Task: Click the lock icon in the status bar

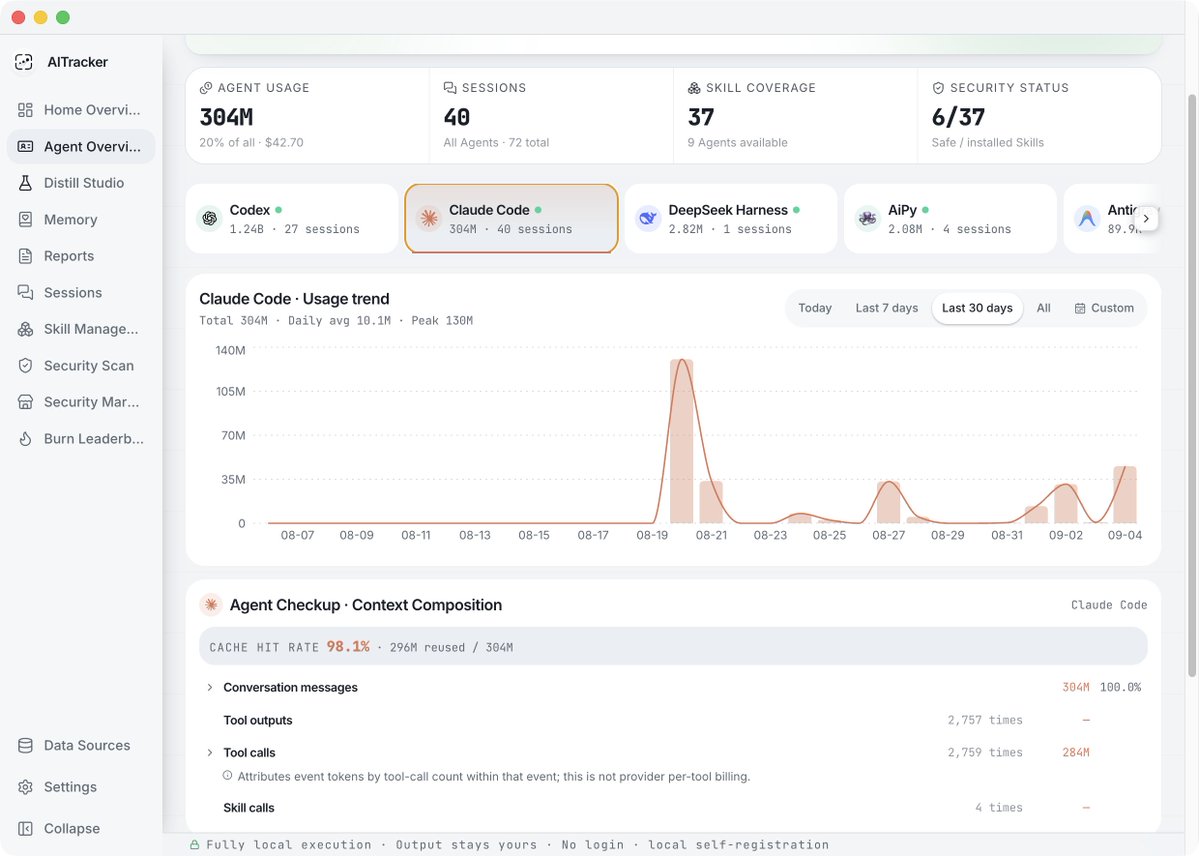Action: (194, 845)
